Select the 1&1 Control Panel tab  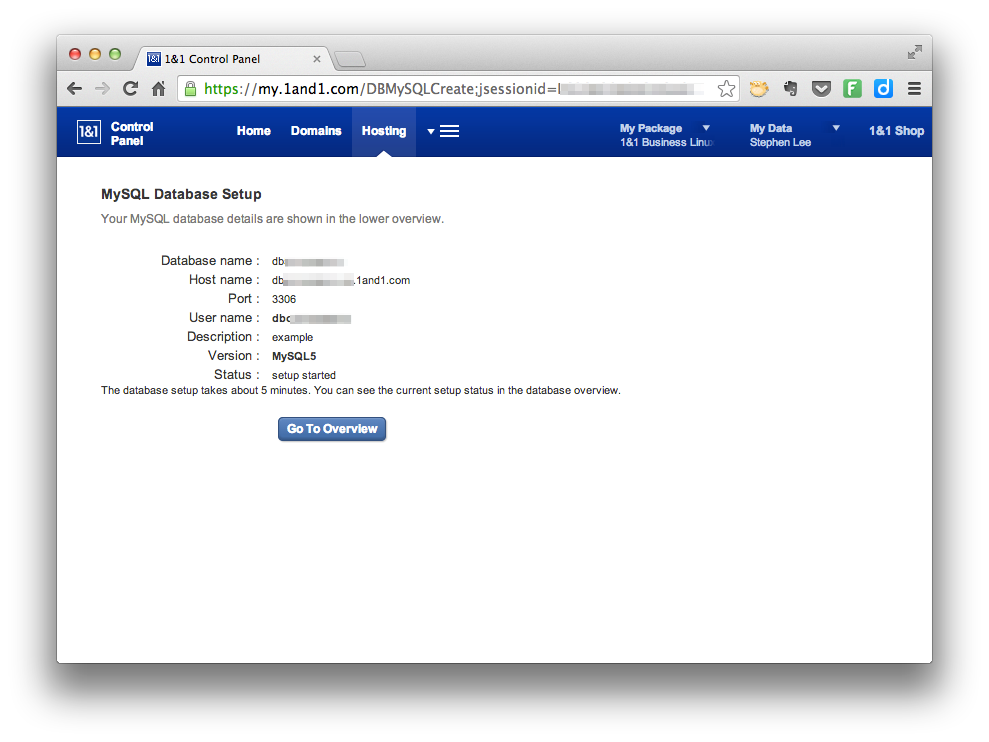coord(233,59)
